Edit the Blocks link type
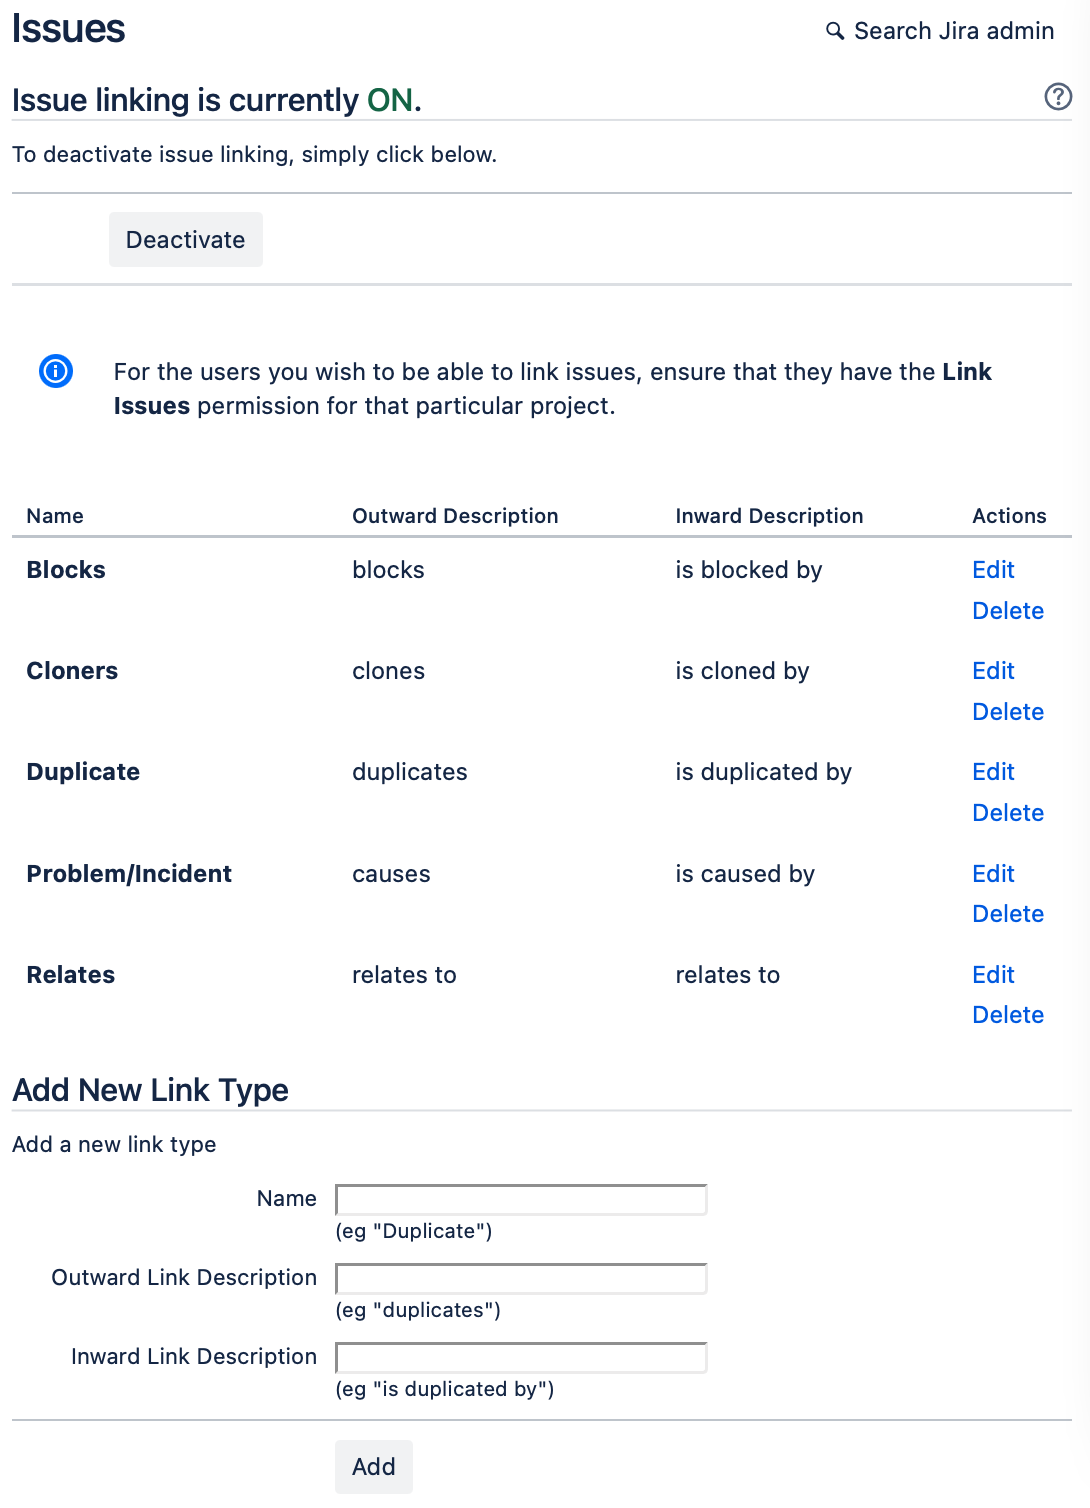The height and width of the screenshot is (1508, 1090). pos(992,569)
